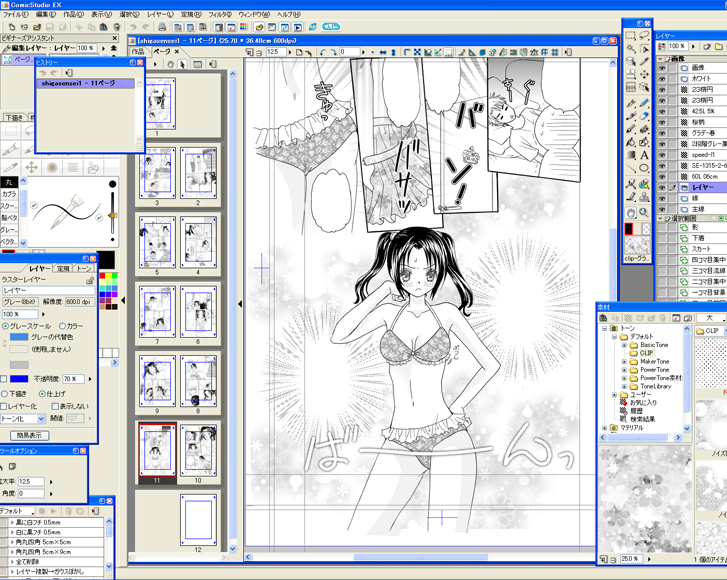The height and width of the screenshot is (580, 727).
Task: Toggle visibility of the speed-l1 layer
Action: point(662,155)
